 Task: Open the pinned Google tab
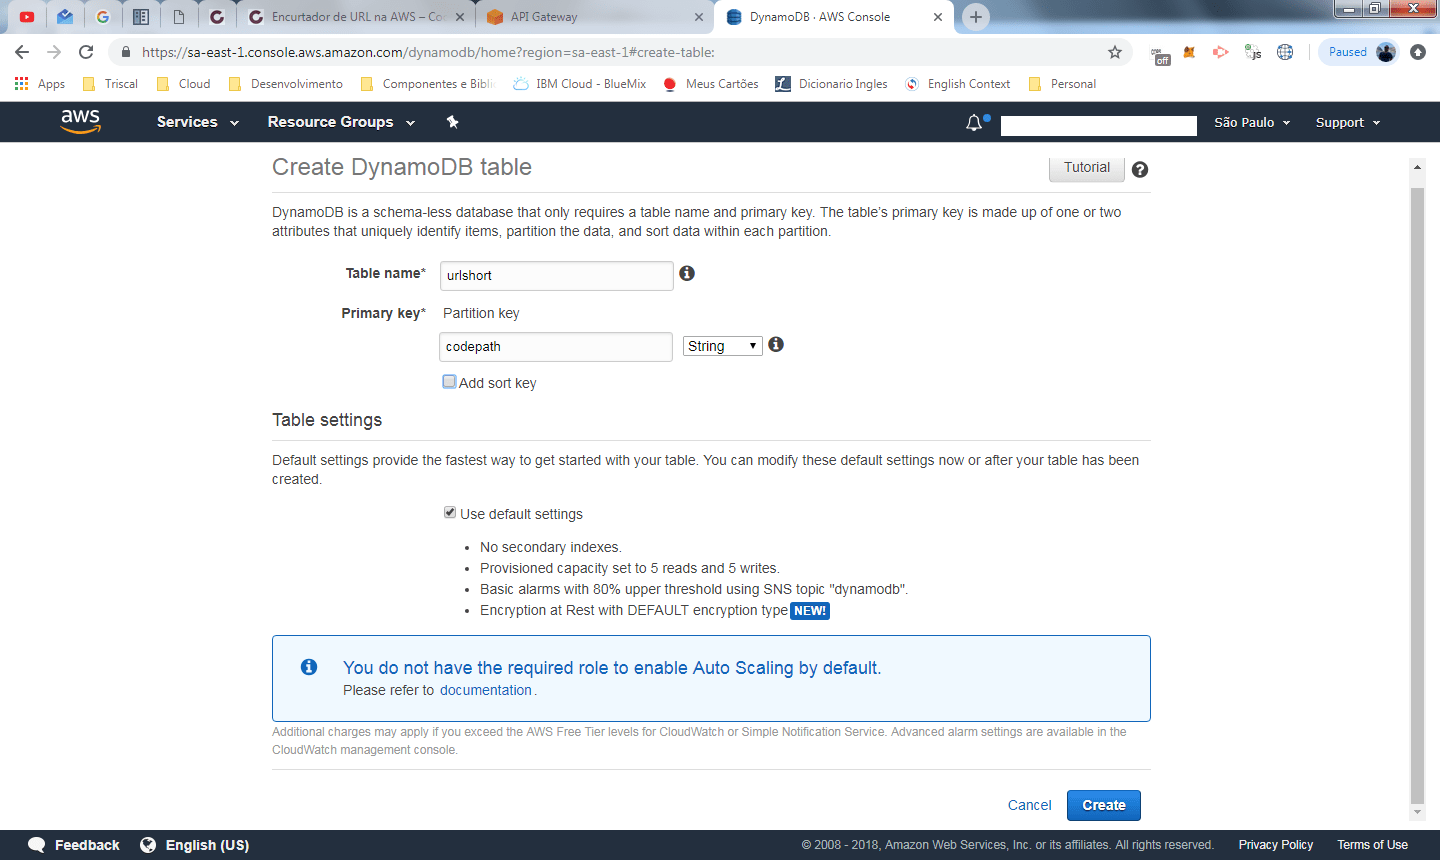(x=103, y=17)
